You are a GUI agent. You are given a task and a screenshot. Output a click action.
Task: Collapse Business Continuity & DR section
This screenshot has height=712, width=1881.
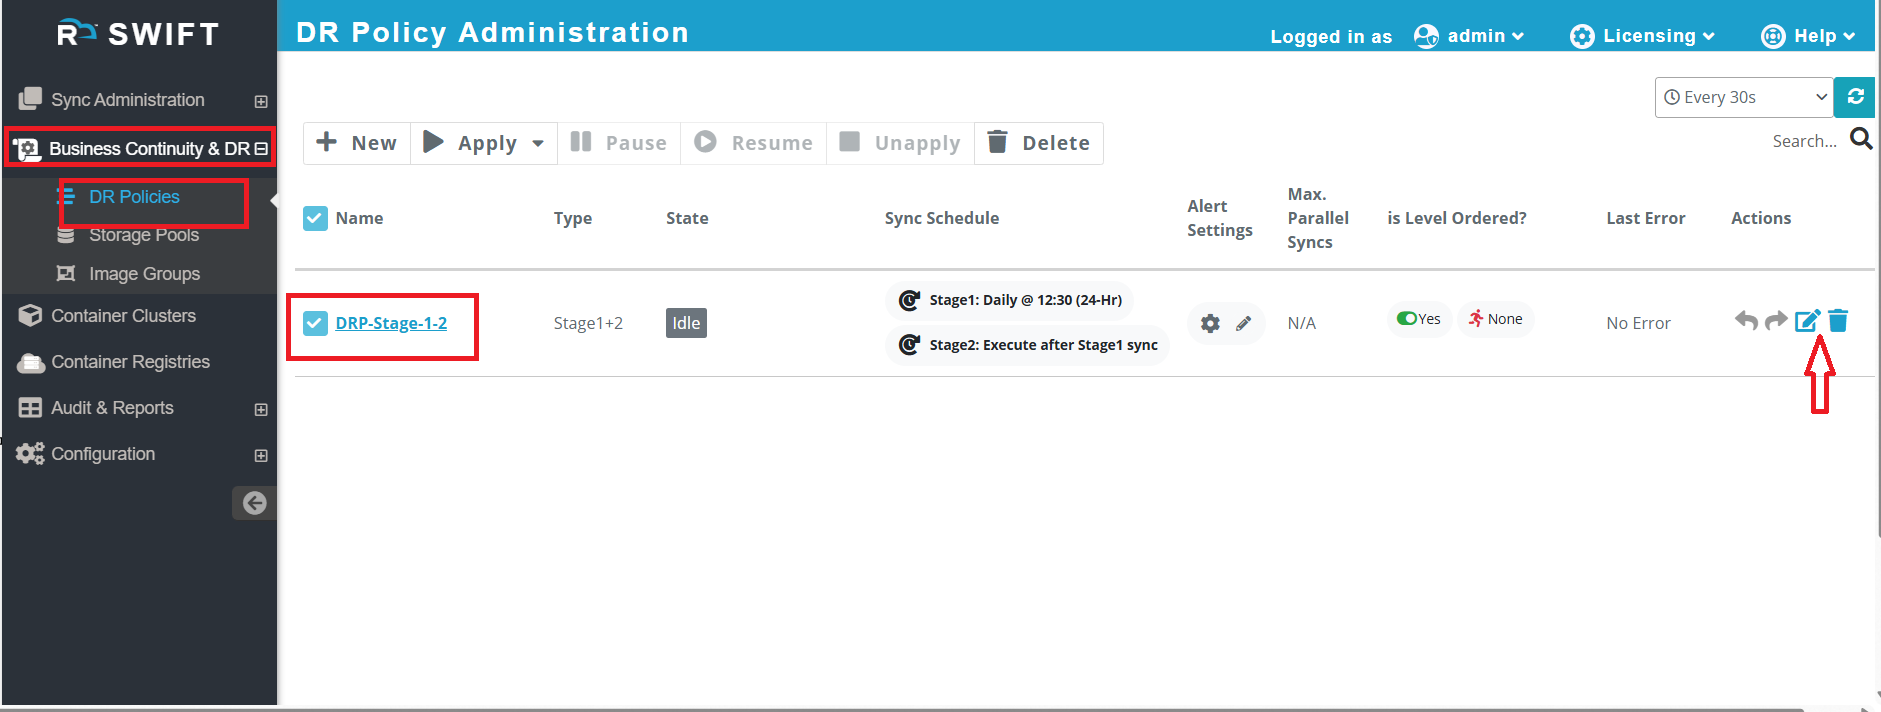coord(261,149)
